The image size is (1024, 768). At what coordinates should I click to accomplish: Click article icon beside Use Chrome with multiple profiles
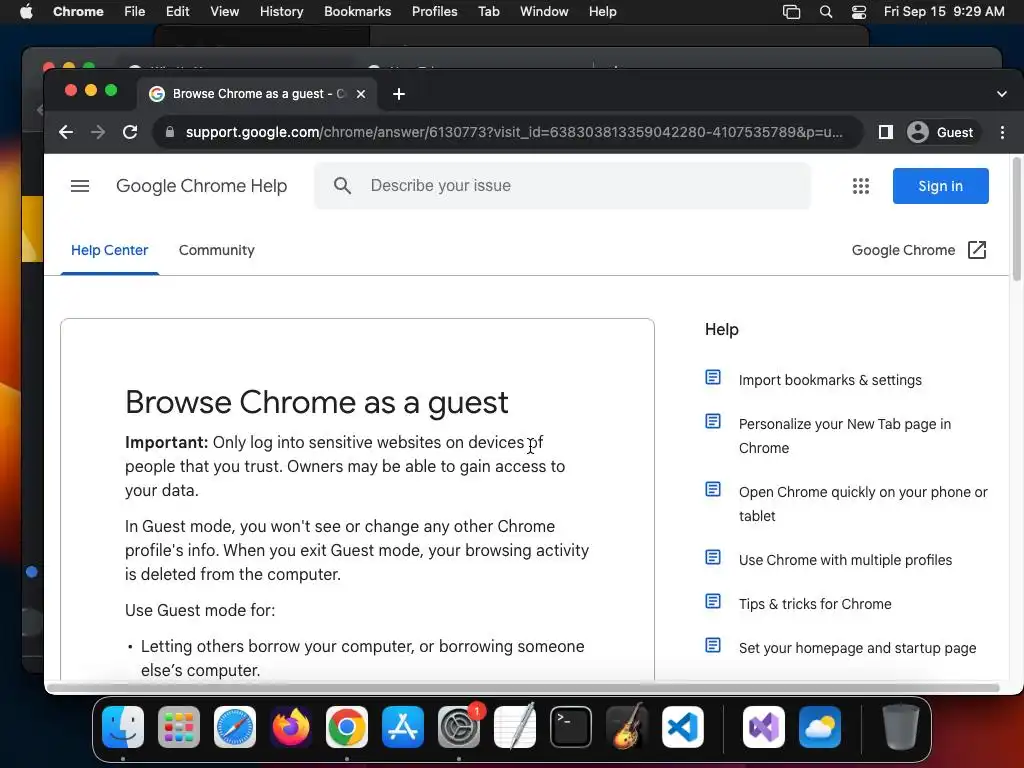point(713,557)
